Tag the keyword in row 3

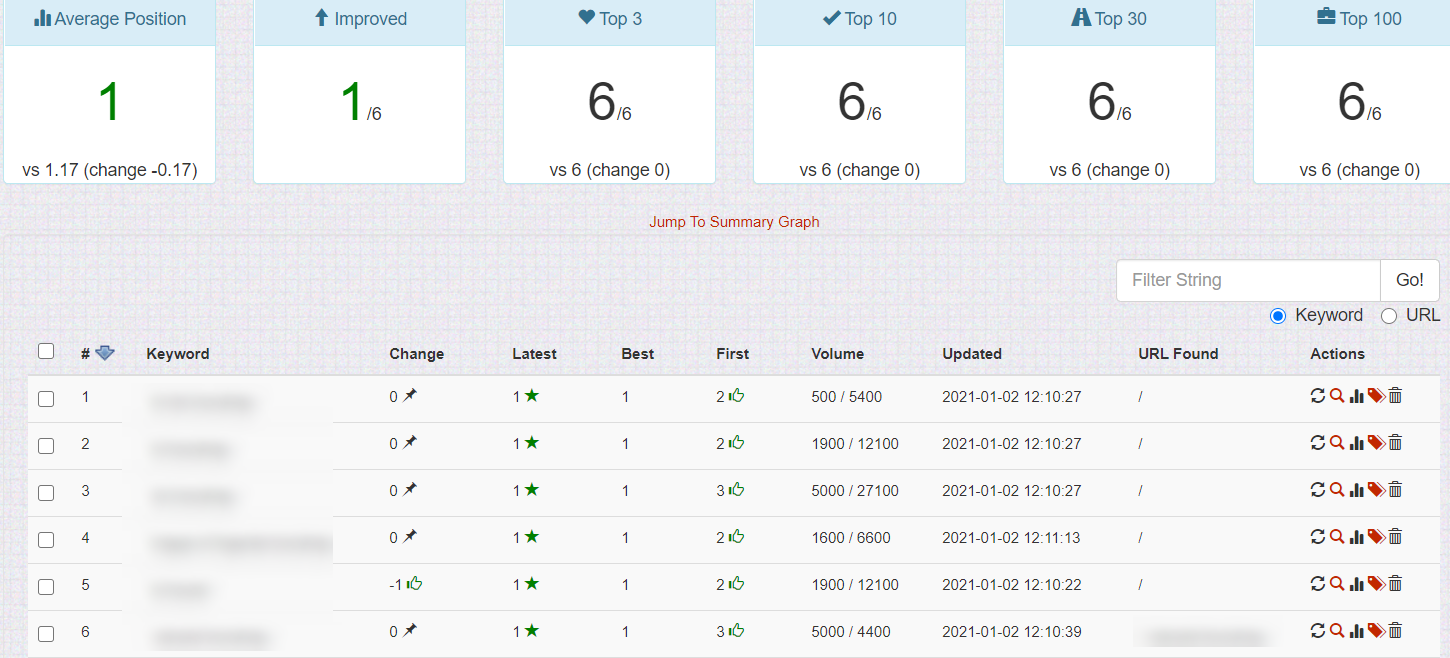[x=1376, y=490]
